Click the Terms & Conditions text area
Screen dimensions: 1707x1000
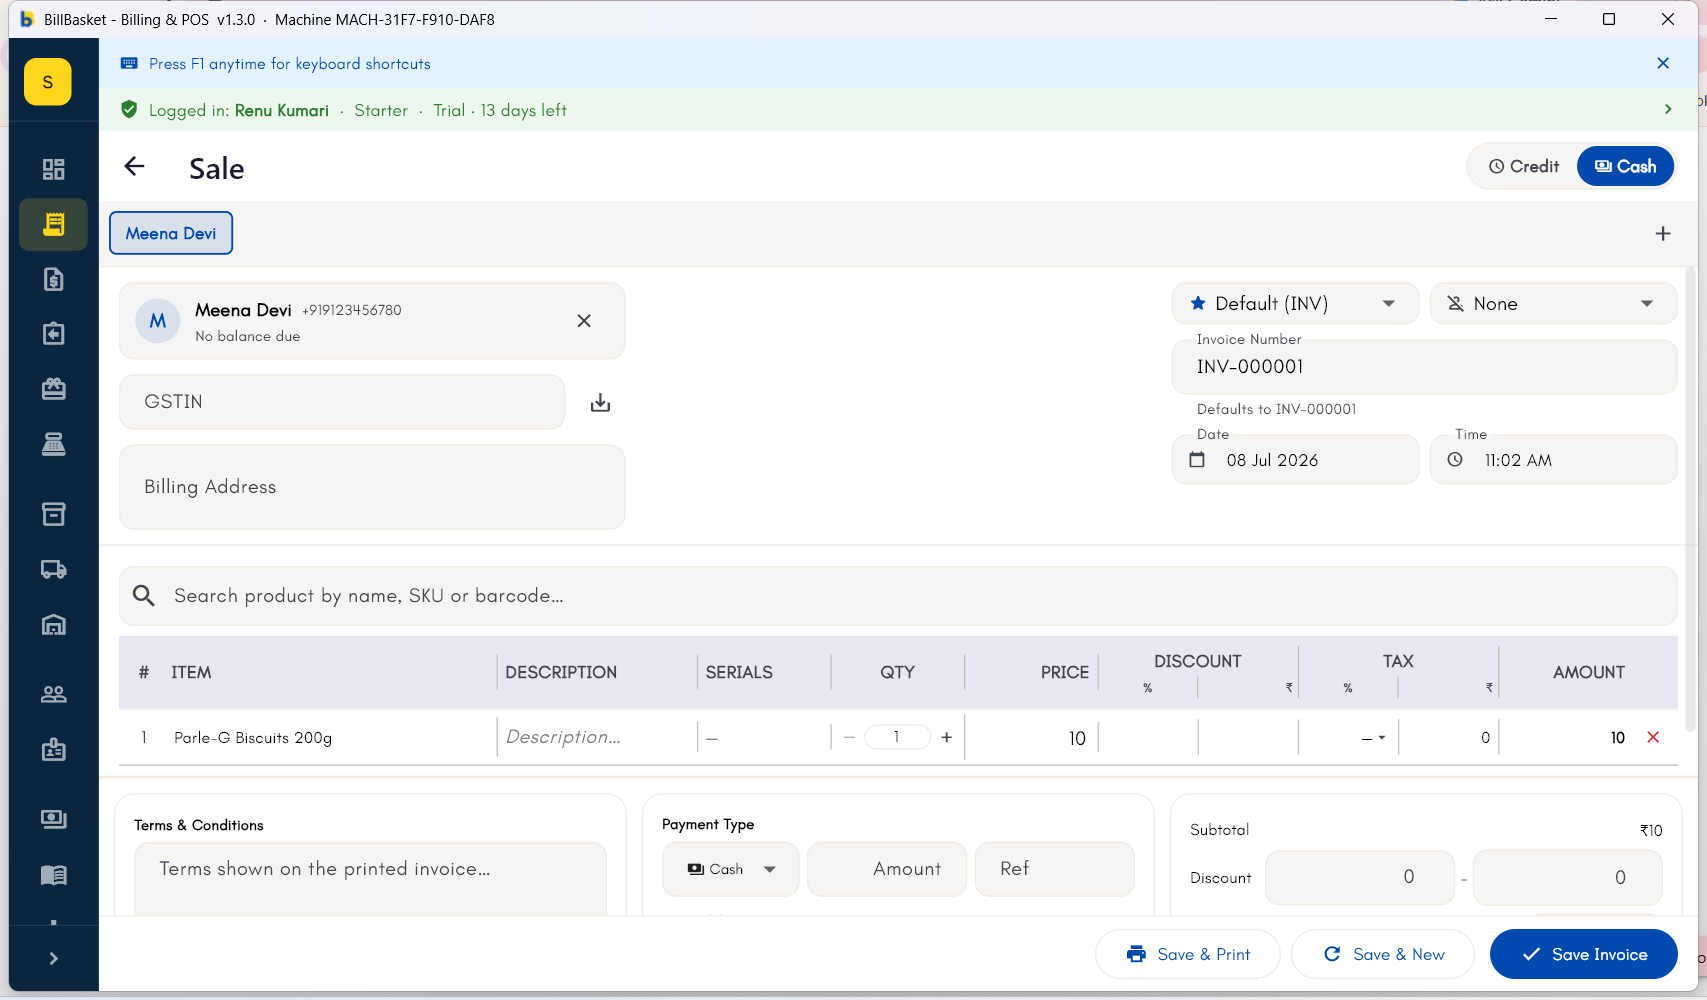[x=370, y=878]
